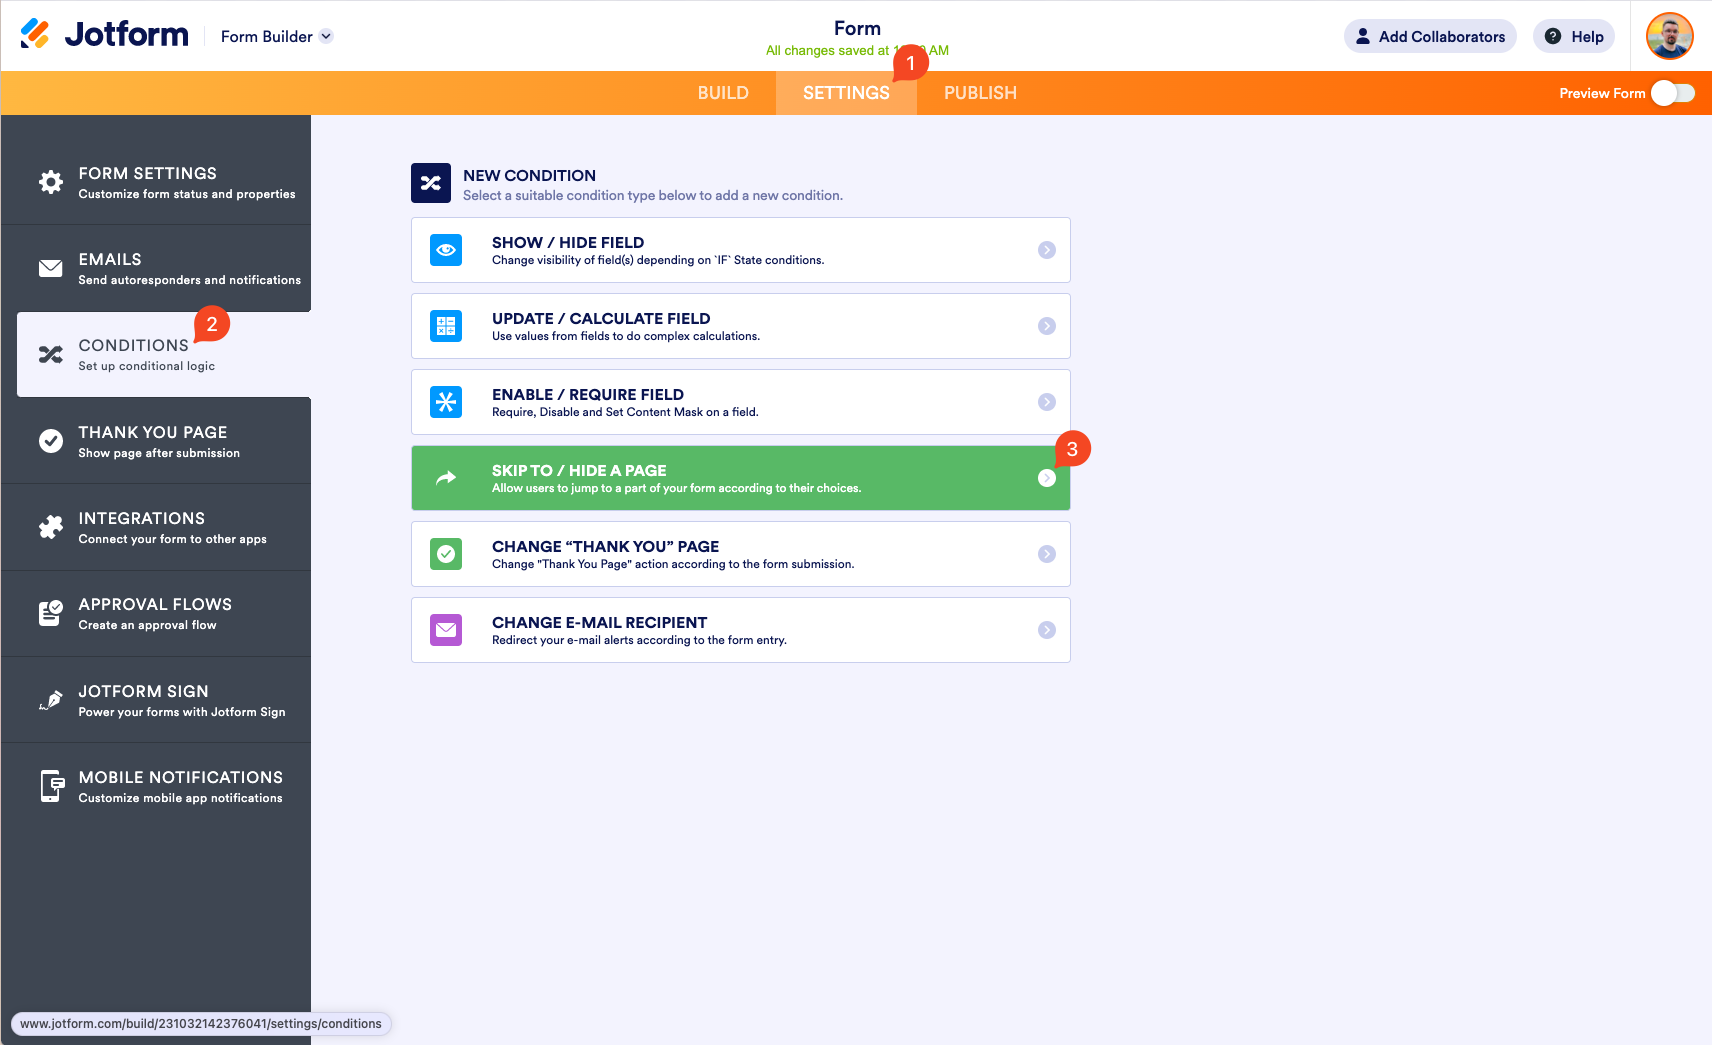The height and width of the screenshot is (1045, 1712).
Task: Expand Change Thank You Page via arrow
Action: click(x=1047, y=554)
